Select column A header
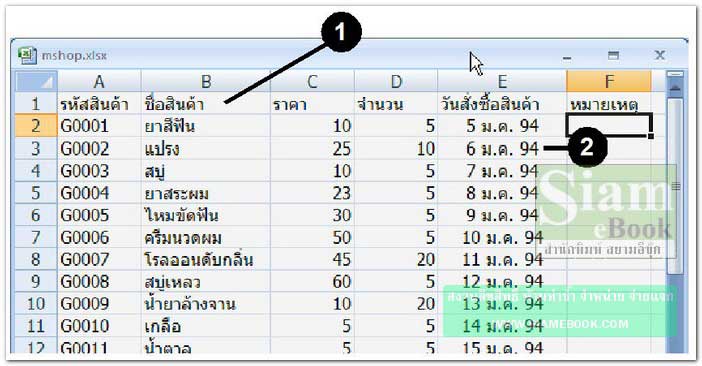Image resolution: width=702 pixels, height=366 pixels. click(99, 81)
